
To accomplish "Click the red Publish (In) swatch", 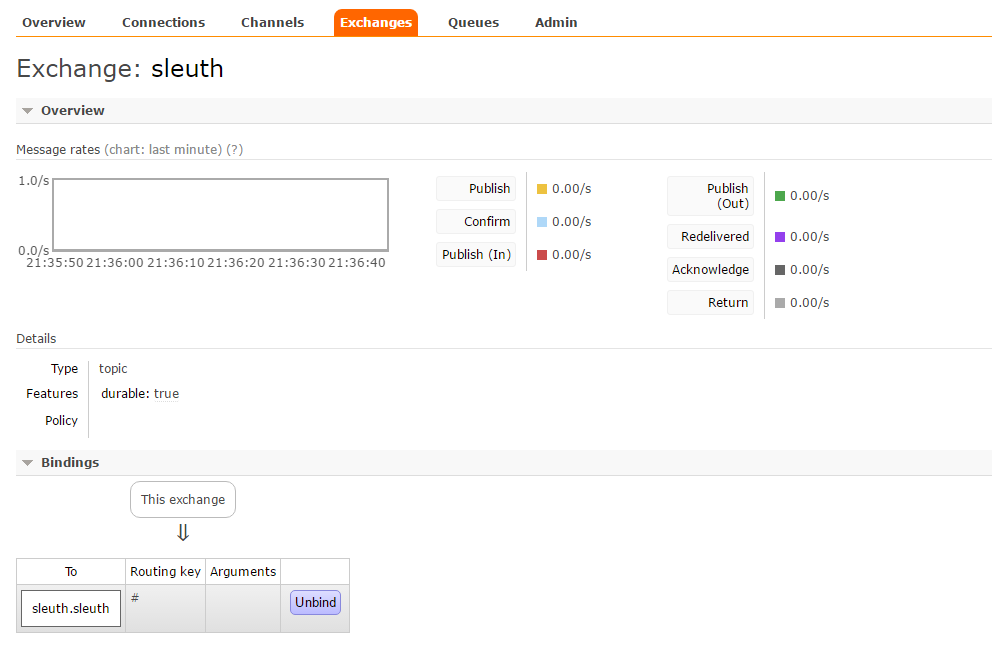I will (x=542, y=255).
